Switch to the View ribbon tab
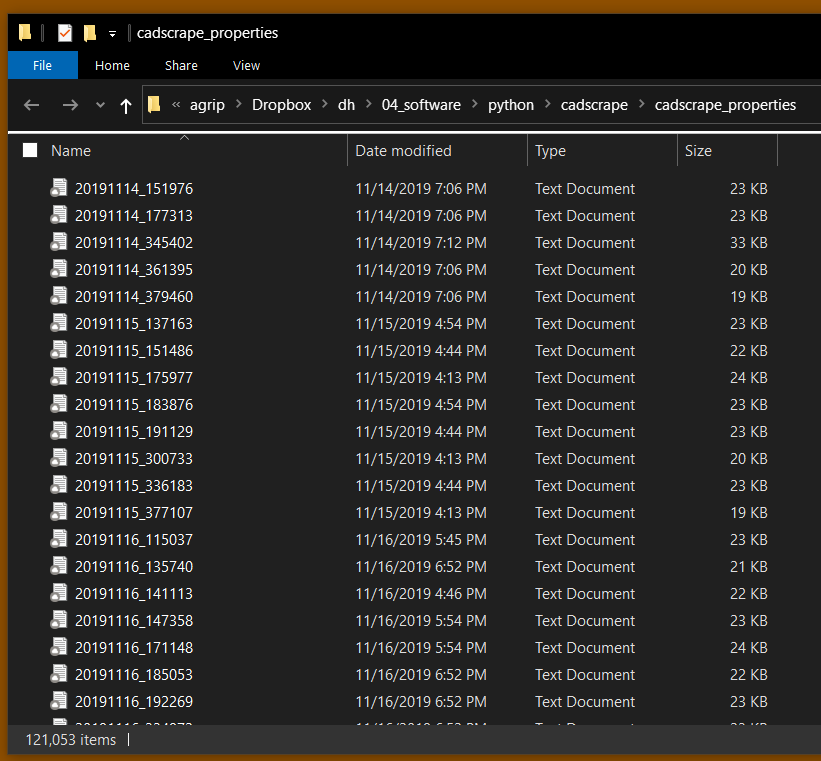The width and height of the screenshot is (821, 761). 246,65
